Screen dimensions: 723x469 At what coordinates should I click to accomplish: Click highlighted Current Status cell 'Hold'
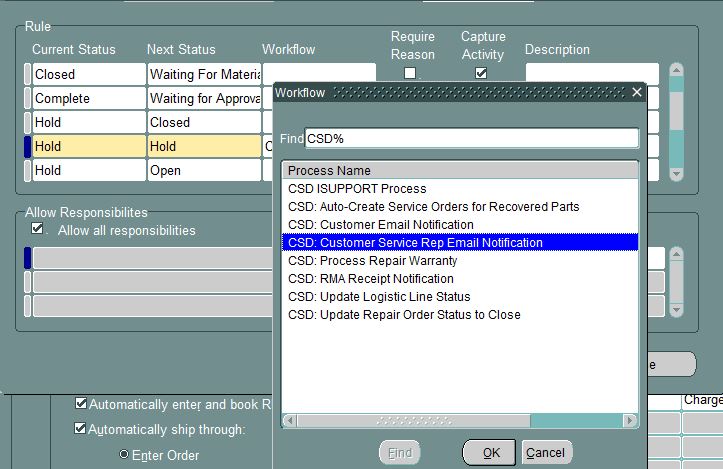[x=89, y=146]
